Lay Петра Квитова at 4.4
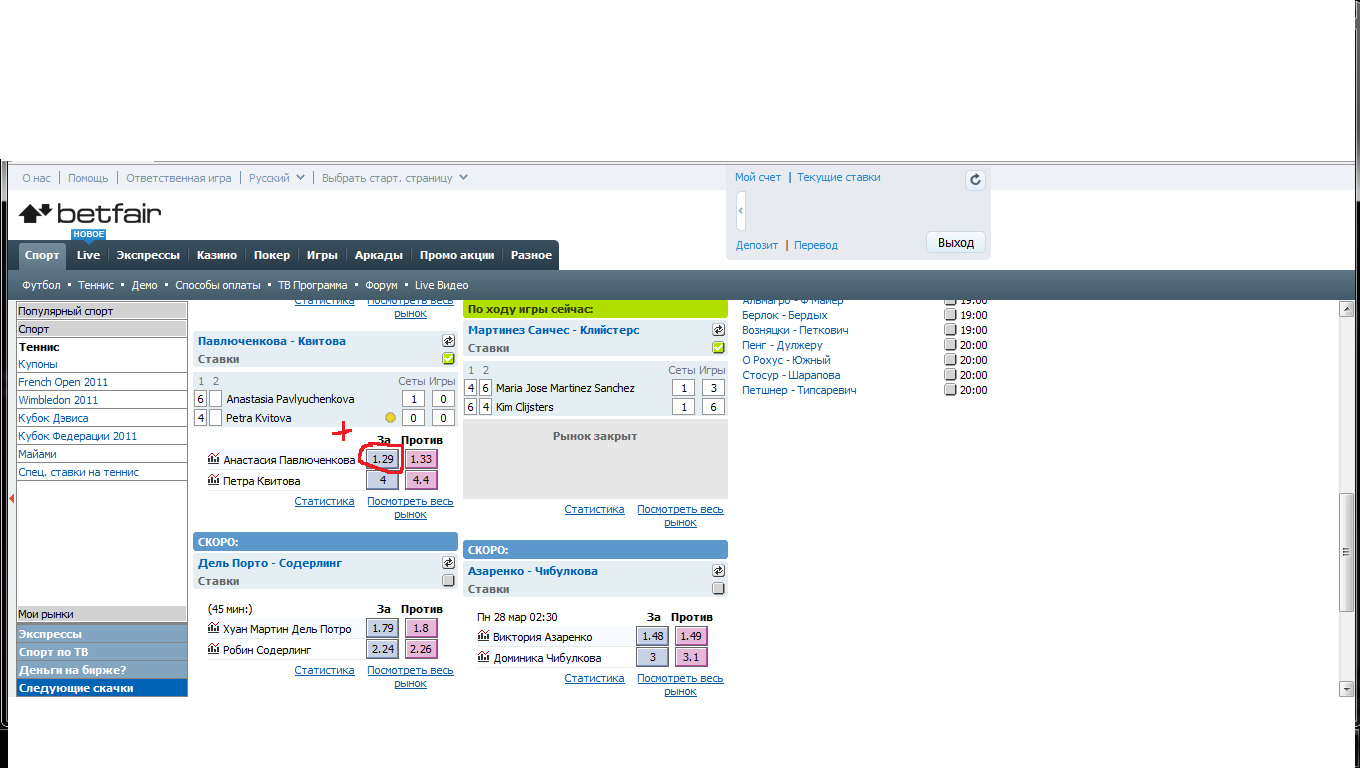The height and width of the screenshot is (768, 1360). pos(421,480)
